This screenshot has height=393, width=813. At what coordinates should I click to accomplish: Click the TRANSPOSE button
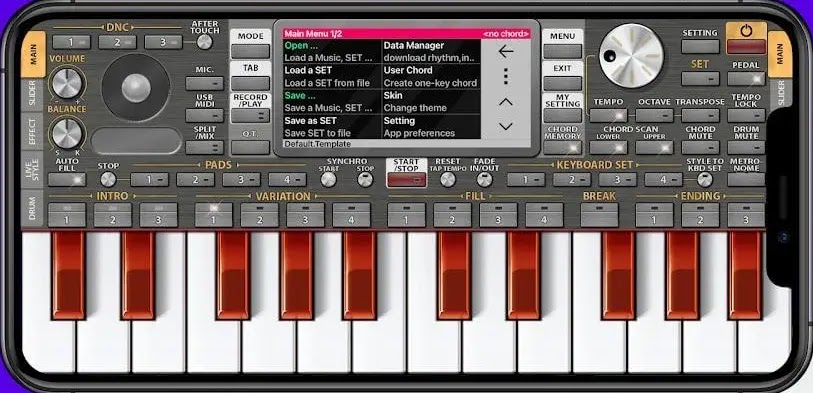click(x=700, y=115)
